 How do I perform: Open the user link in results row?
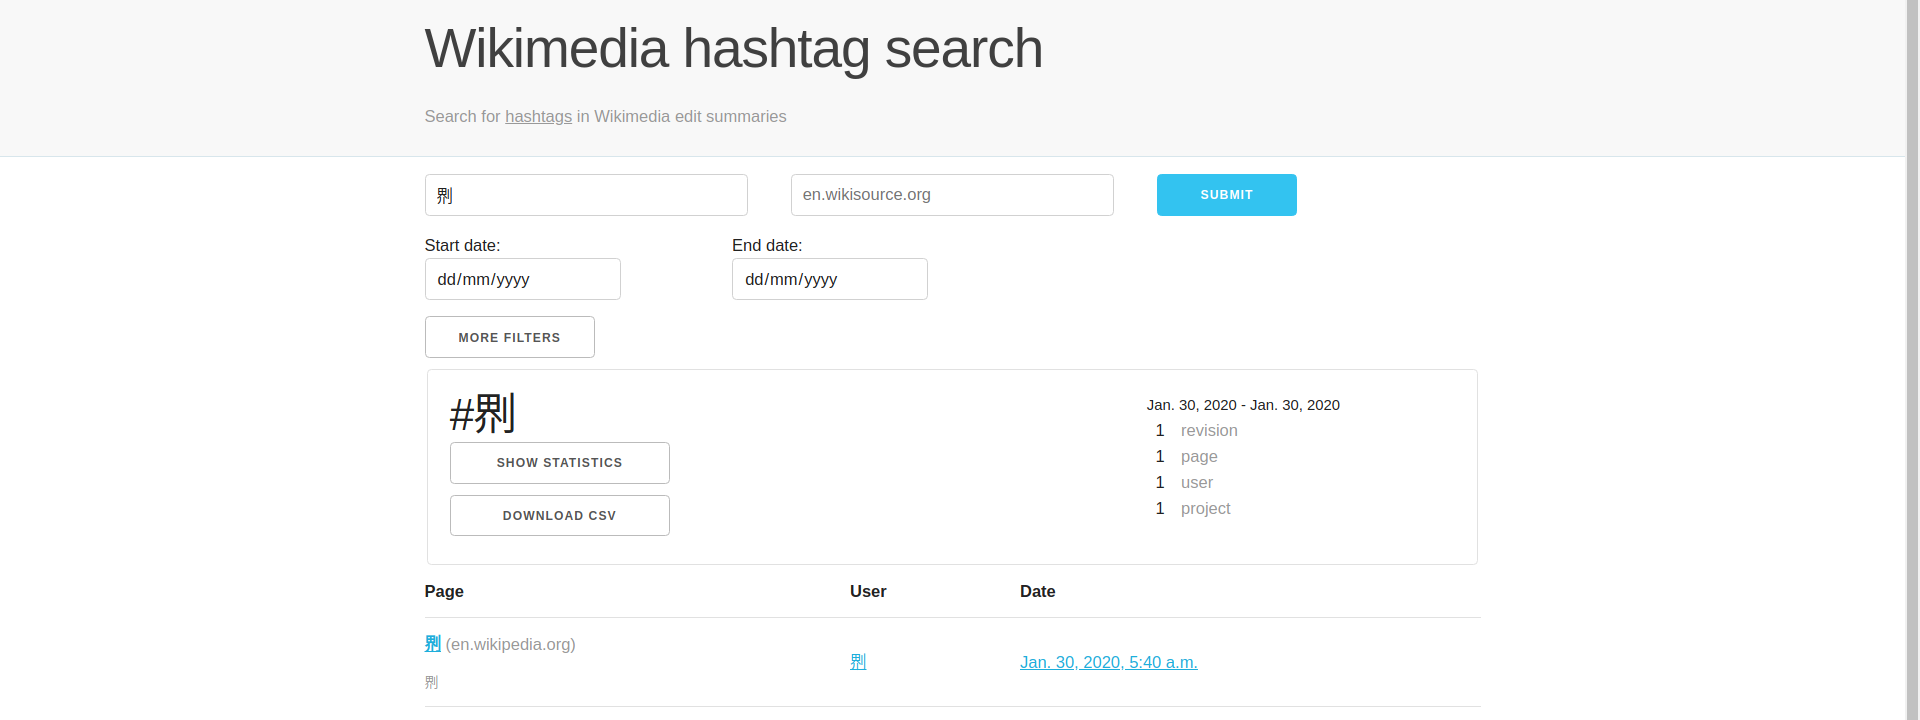point(858,662)
